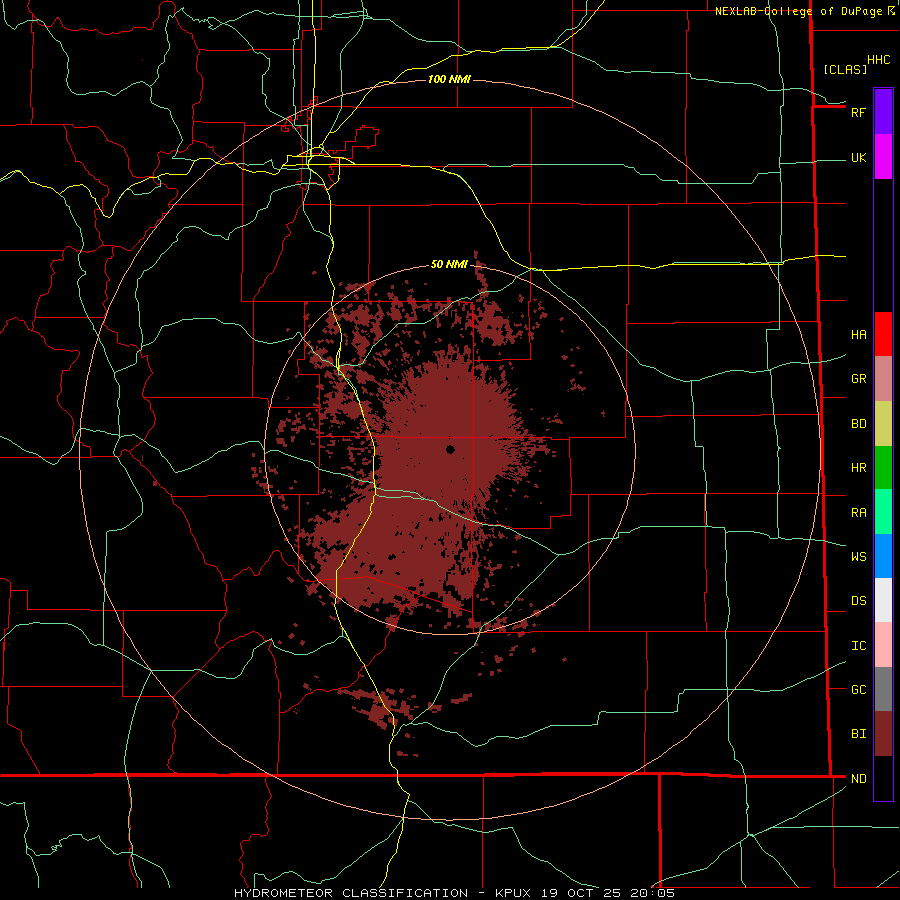Click the ND legend label
900x900 pixels.
pyautogui.click(x=858, y=778)
